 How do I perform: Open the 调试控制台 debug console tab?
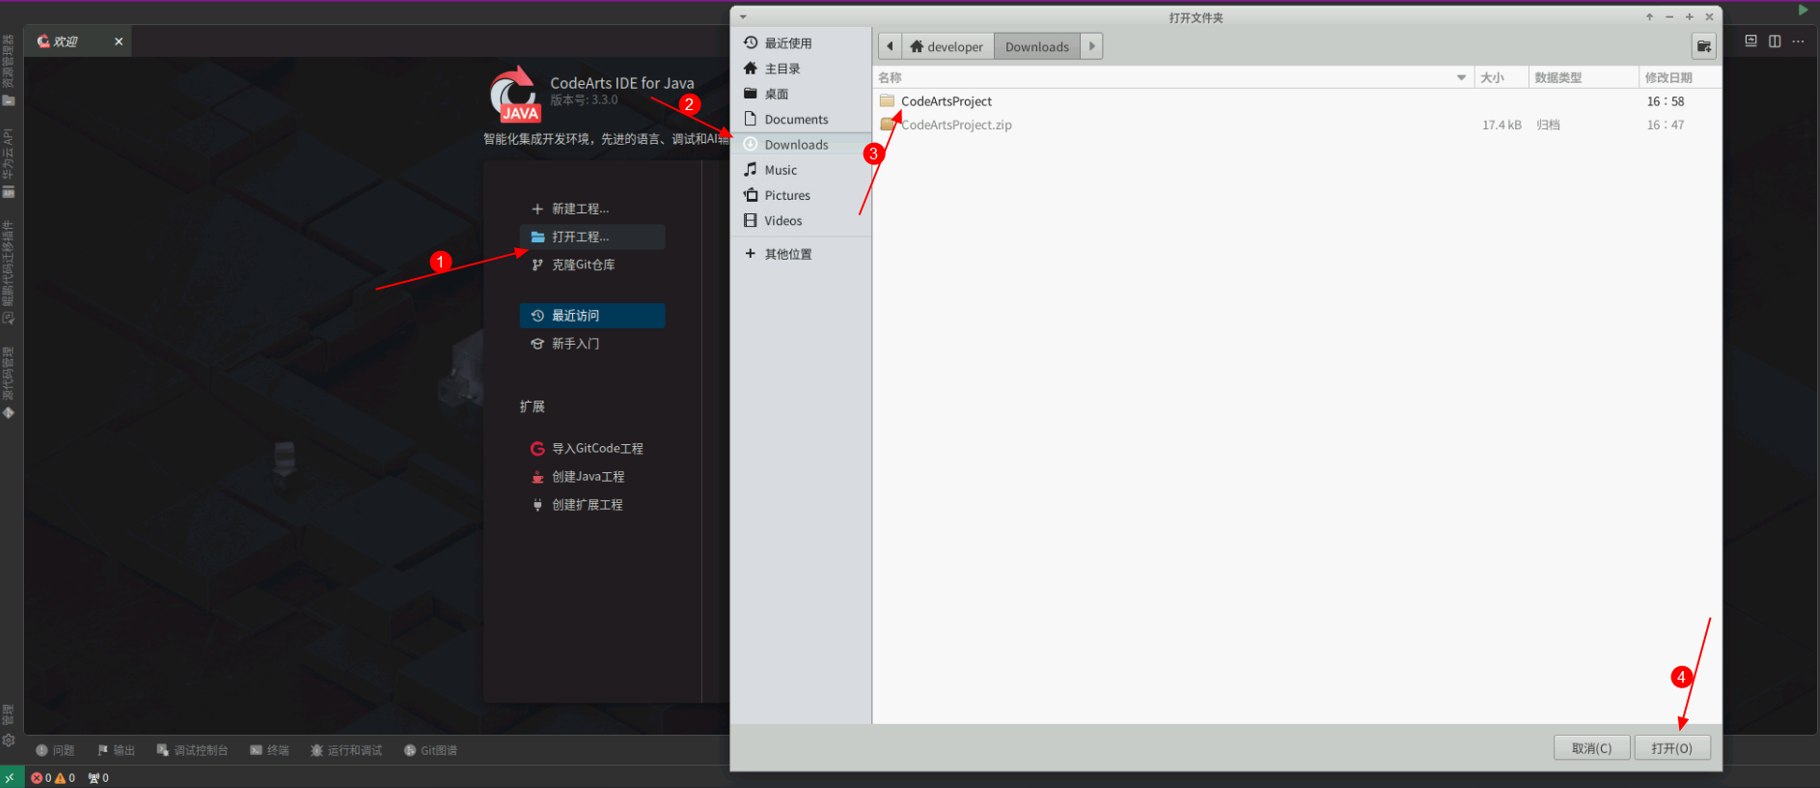pos(192,750)
